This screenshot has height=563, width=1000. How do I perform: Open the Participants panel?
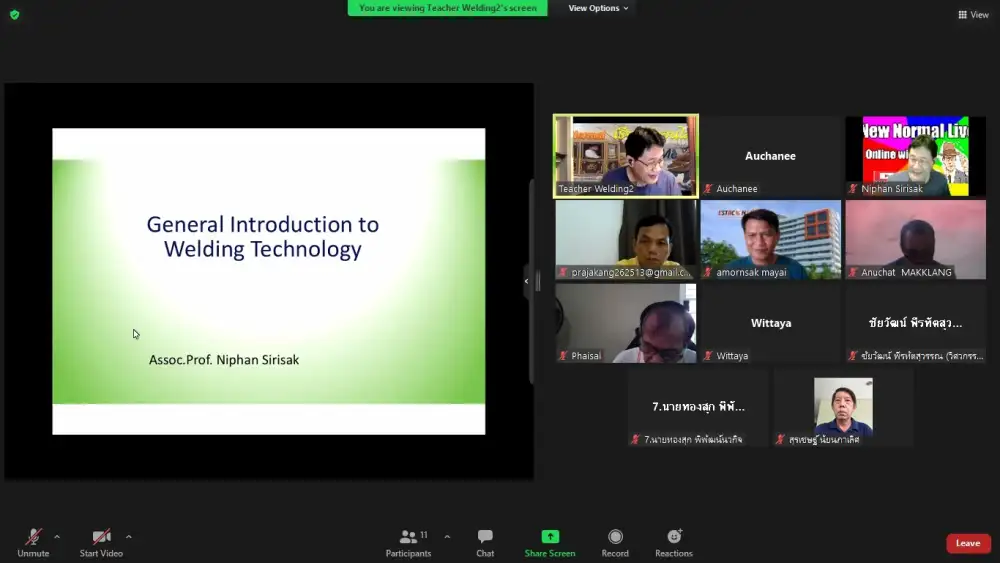(x=408, y=537)
